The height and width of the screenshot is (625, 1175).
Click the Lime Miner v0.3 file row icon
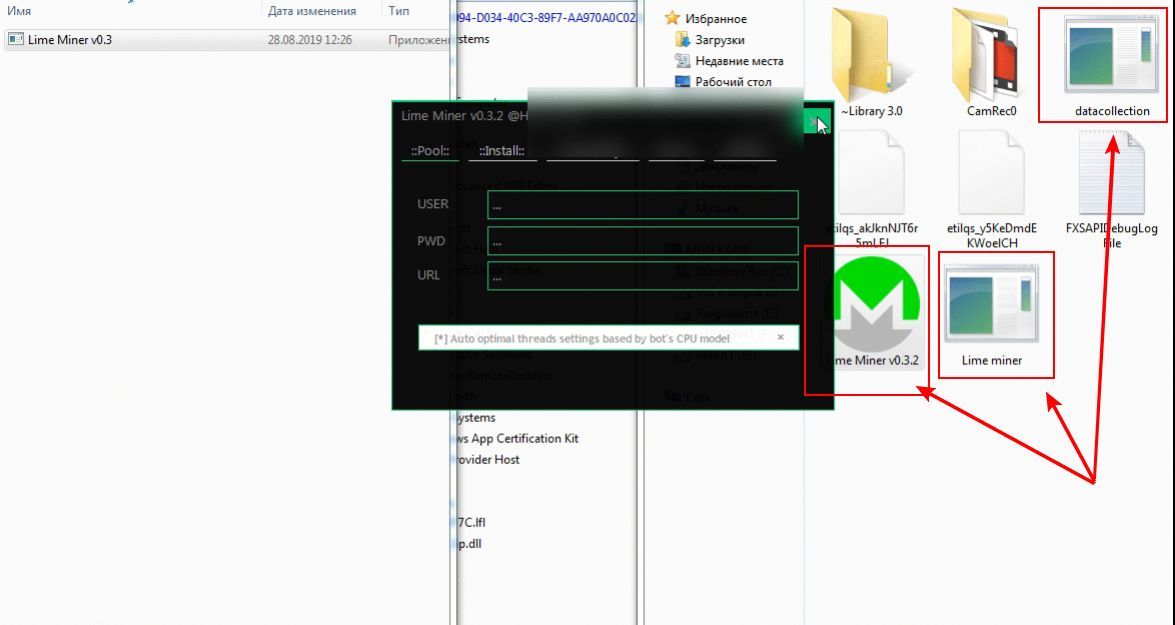(x=16, y=39)
